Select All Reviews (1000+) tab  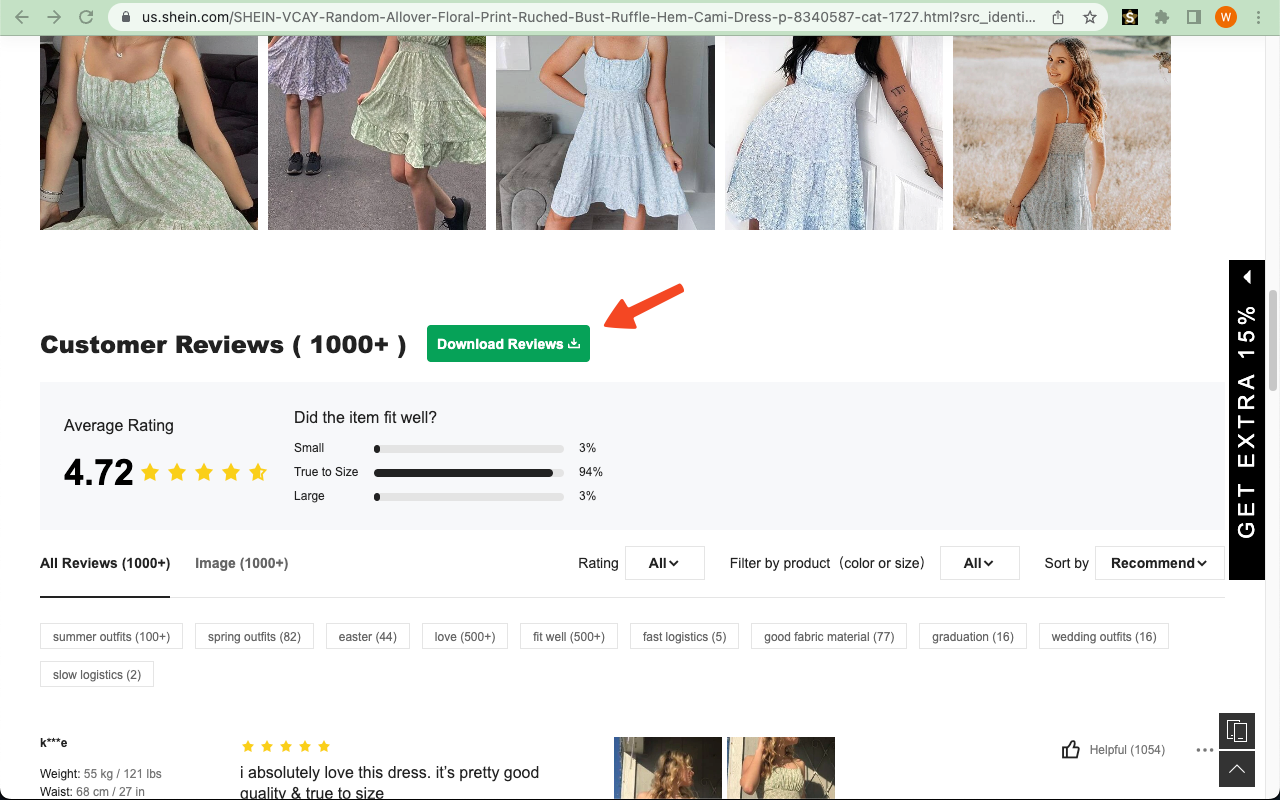tap(105, 563)
